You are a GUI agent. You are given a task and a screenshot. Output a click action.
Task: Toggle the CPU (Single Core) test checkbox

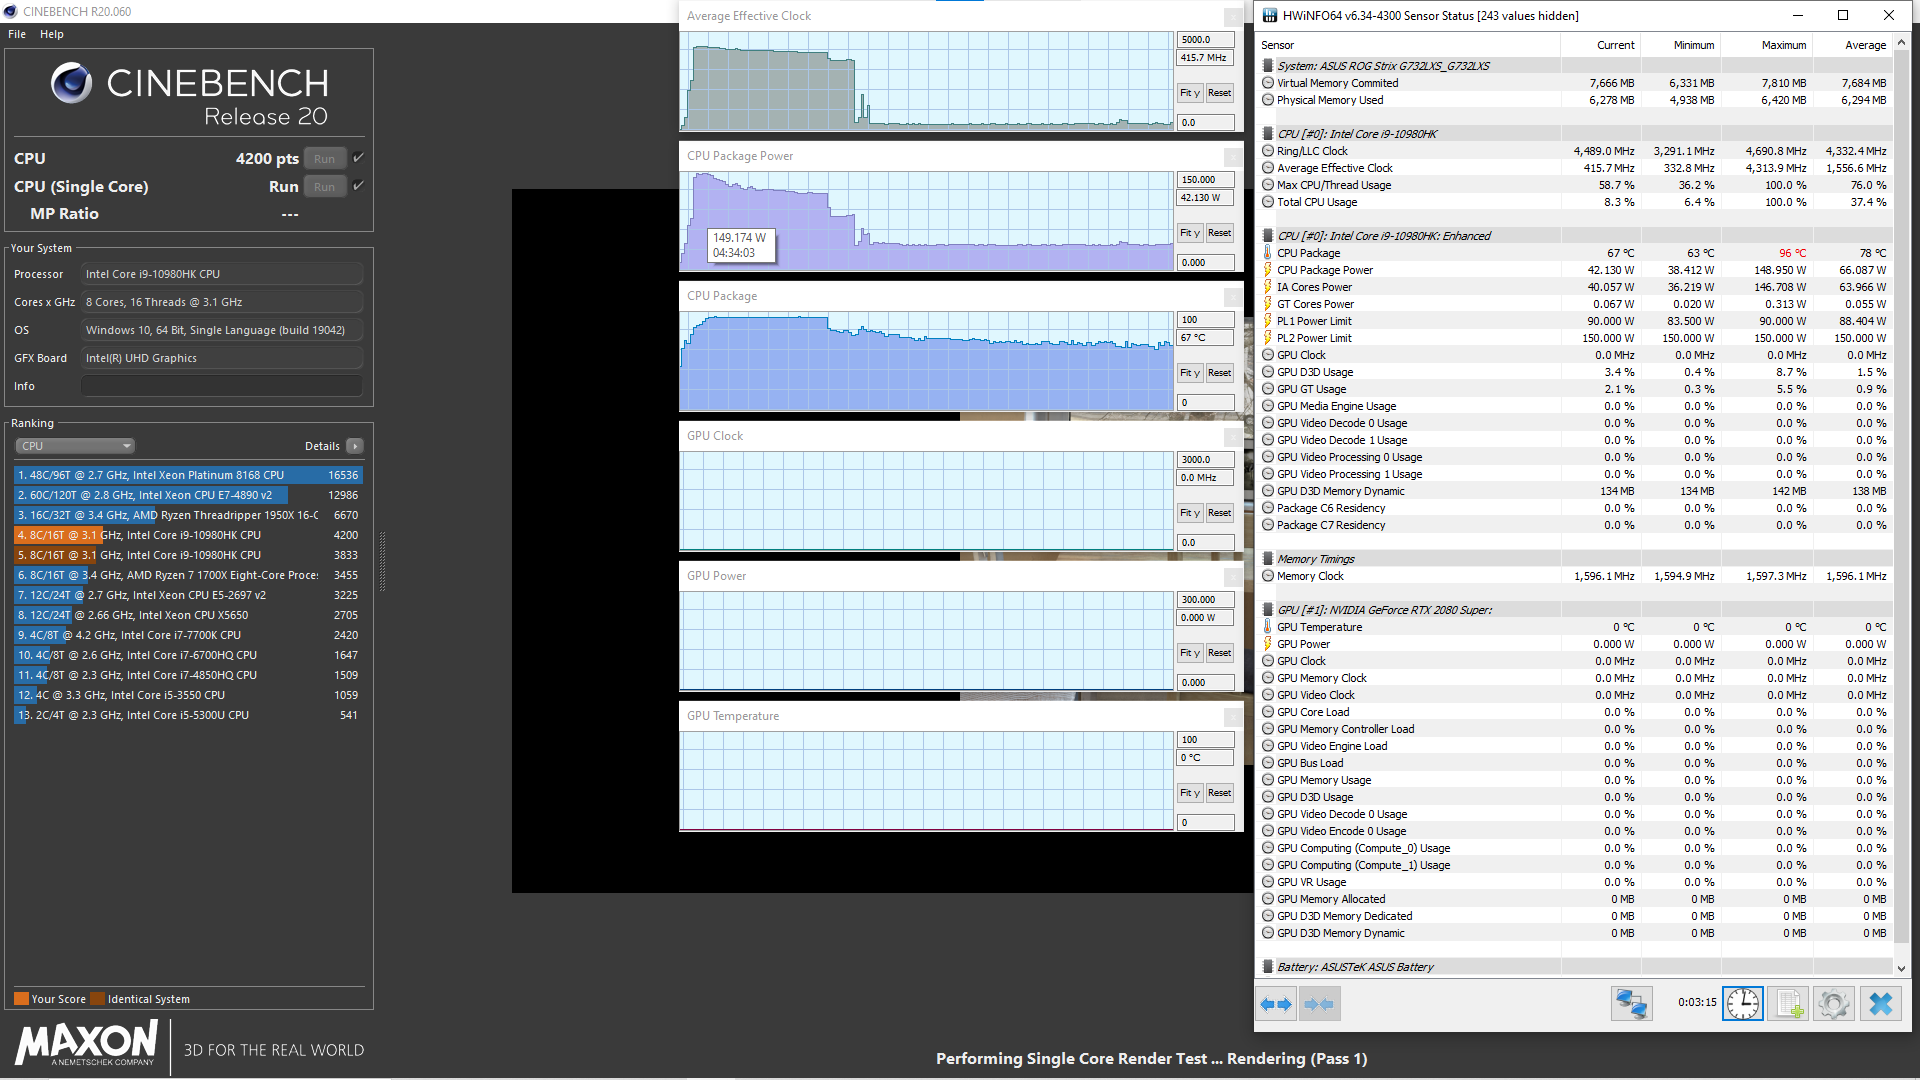[358, 186]
